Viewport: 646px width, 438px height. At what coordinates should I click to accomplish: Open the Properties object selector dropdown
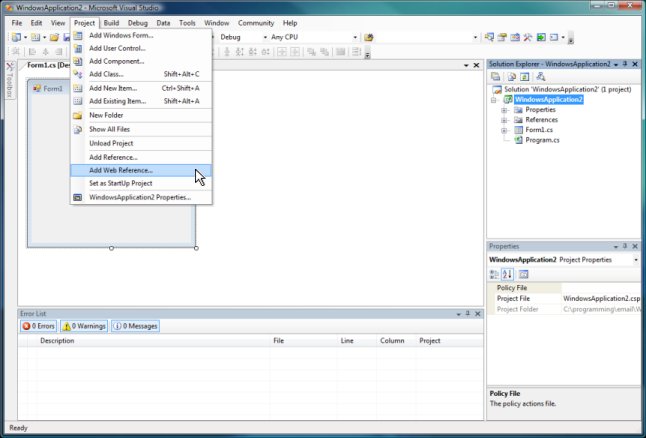[636, 260]
